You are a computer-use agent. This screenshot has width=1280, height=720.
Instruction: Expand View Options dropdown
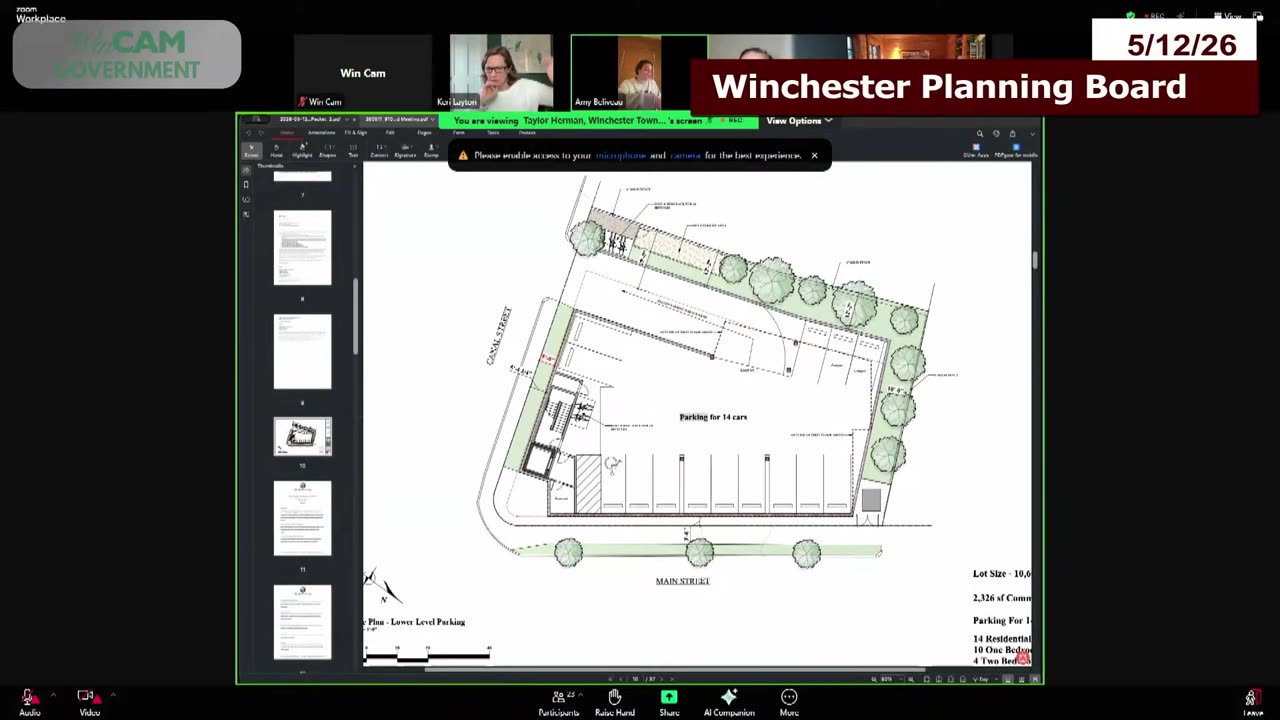pyautogui.click(x=799, y=121)
